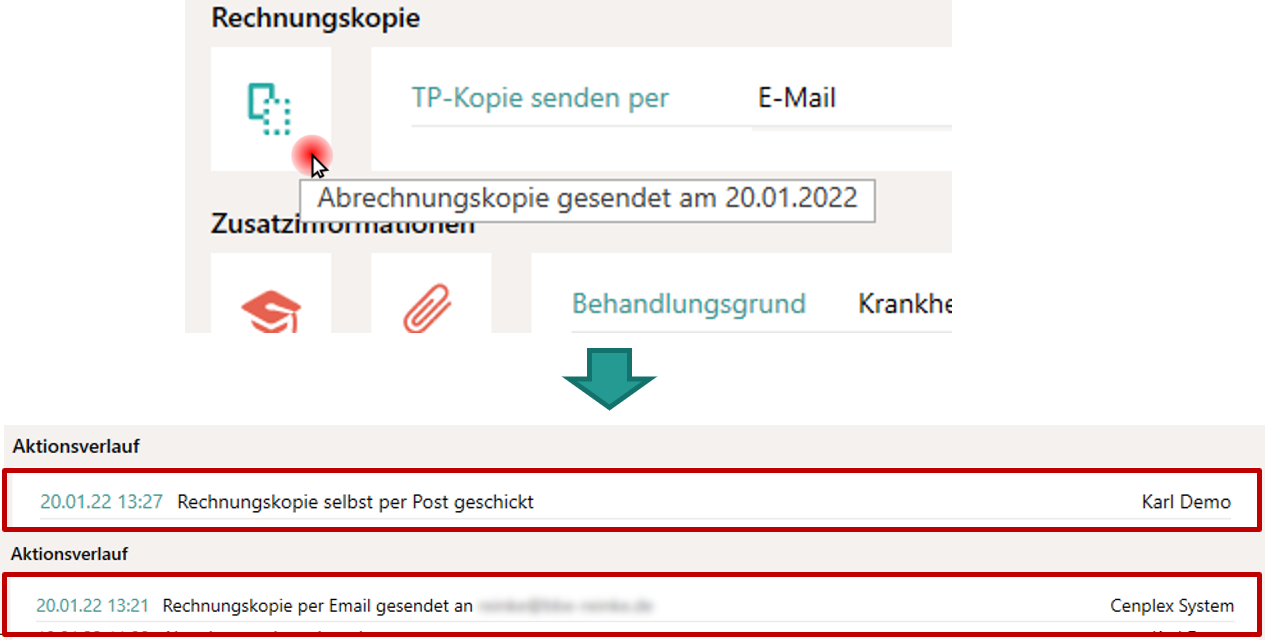Select the Rechnungskopie section heading
The width and height of the screenshot is (1265, 640).
pyautogui.click(x=315, y=17)
